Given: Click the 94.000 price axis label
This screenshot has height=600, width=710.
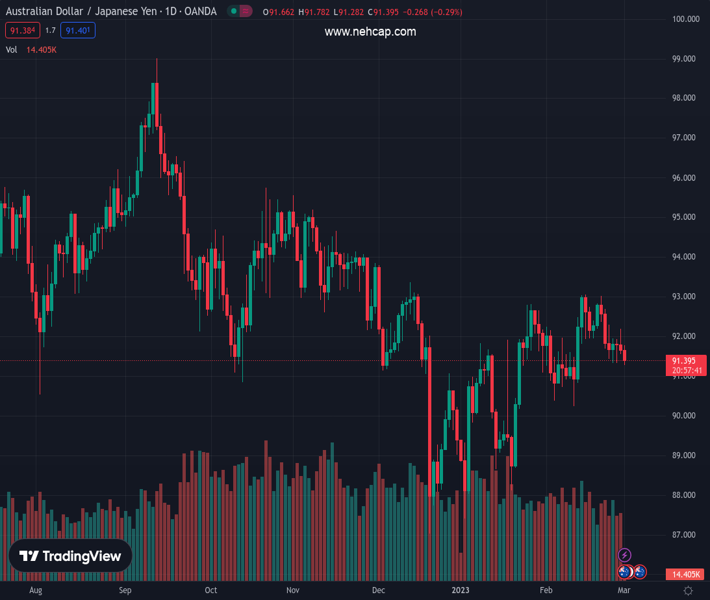Looking at the screenshot, I should pyautogui.click(x=684, y=257).
